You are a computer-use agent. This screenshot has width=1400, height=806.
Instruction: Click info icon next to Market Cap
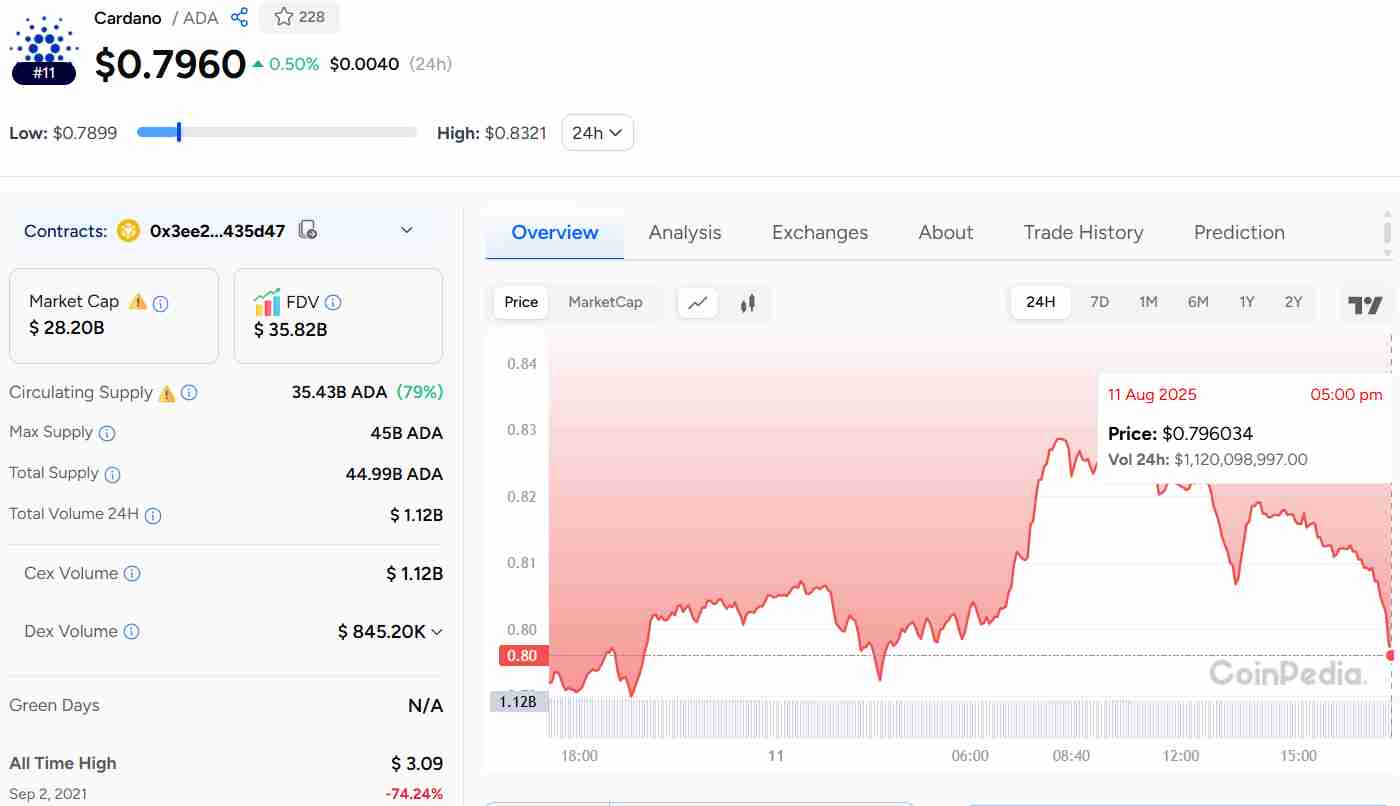[x=160, y=302]
